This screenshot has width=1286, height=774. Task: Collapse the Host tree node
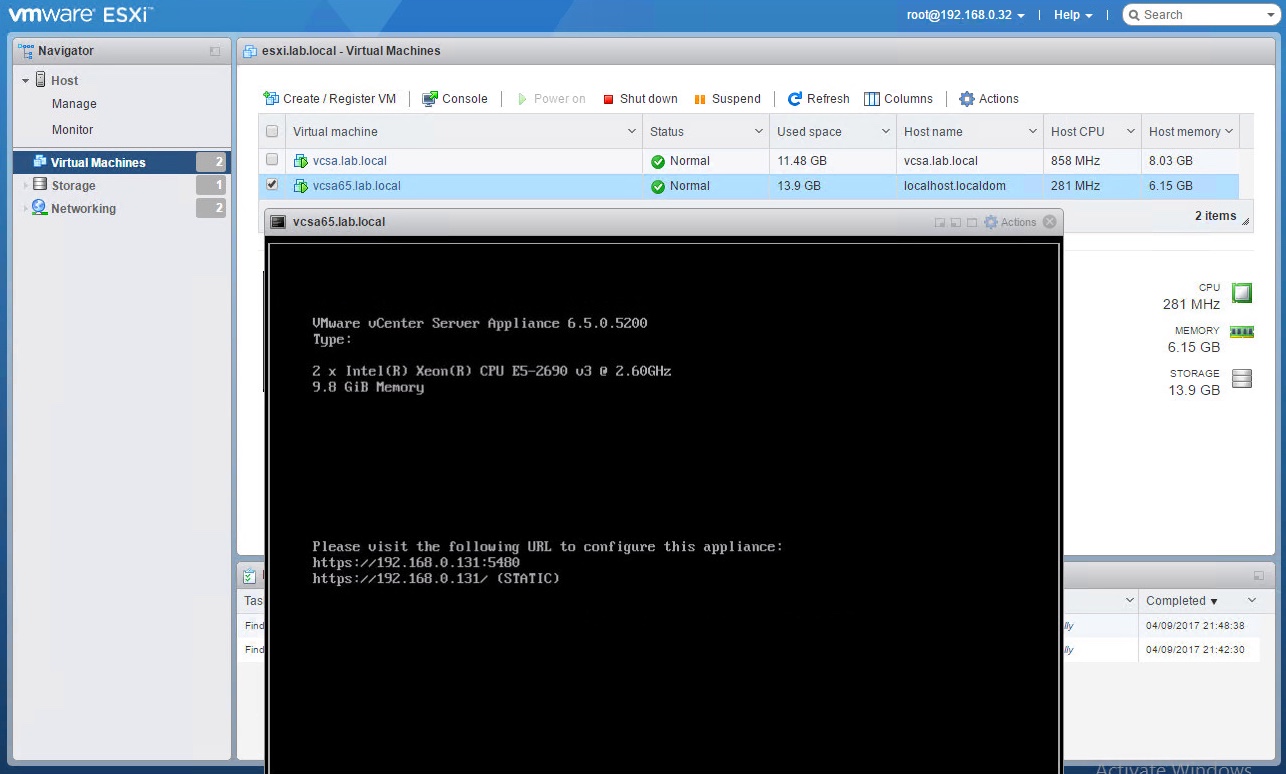(x=26, y=80)
